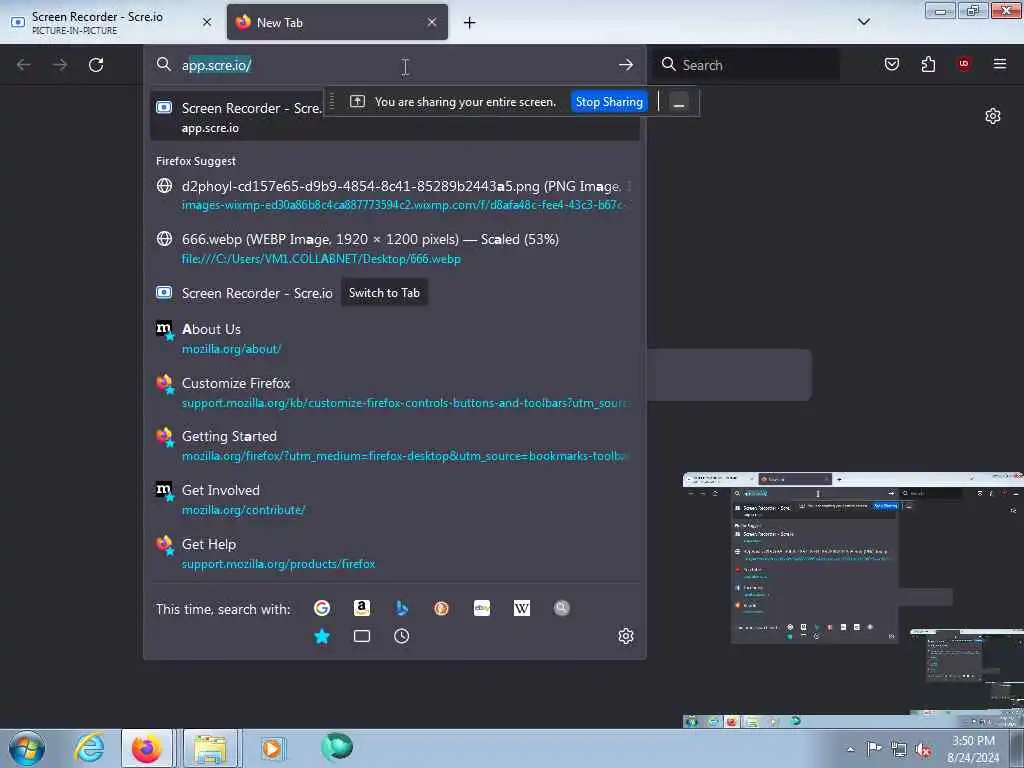This screenshot has width=1024, height=768.
Task: Click the network tray icon
Action: click(x=899, y=749)
